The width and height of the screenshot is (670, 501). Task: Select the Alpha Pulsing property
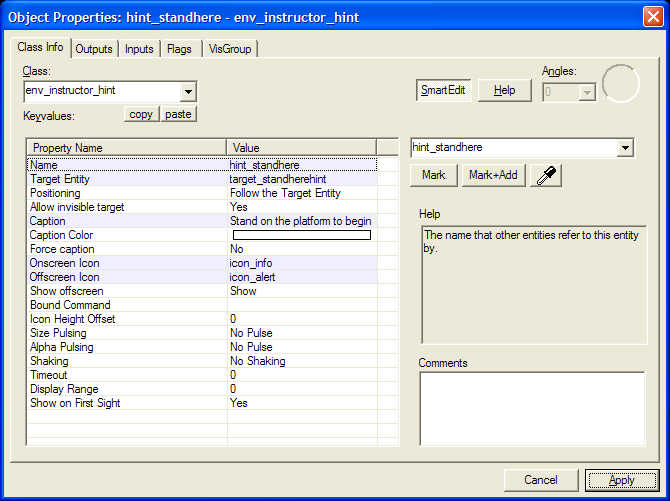click(61, 347)
